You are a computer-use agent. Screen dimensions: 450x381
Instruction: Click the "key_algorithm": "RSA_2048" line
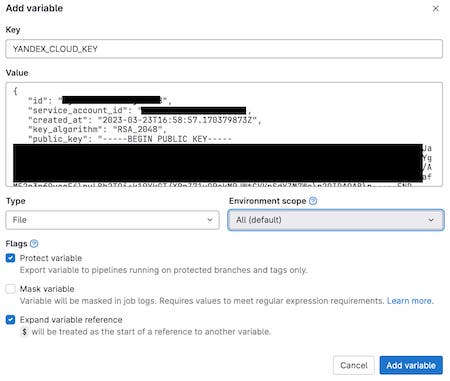97,129
